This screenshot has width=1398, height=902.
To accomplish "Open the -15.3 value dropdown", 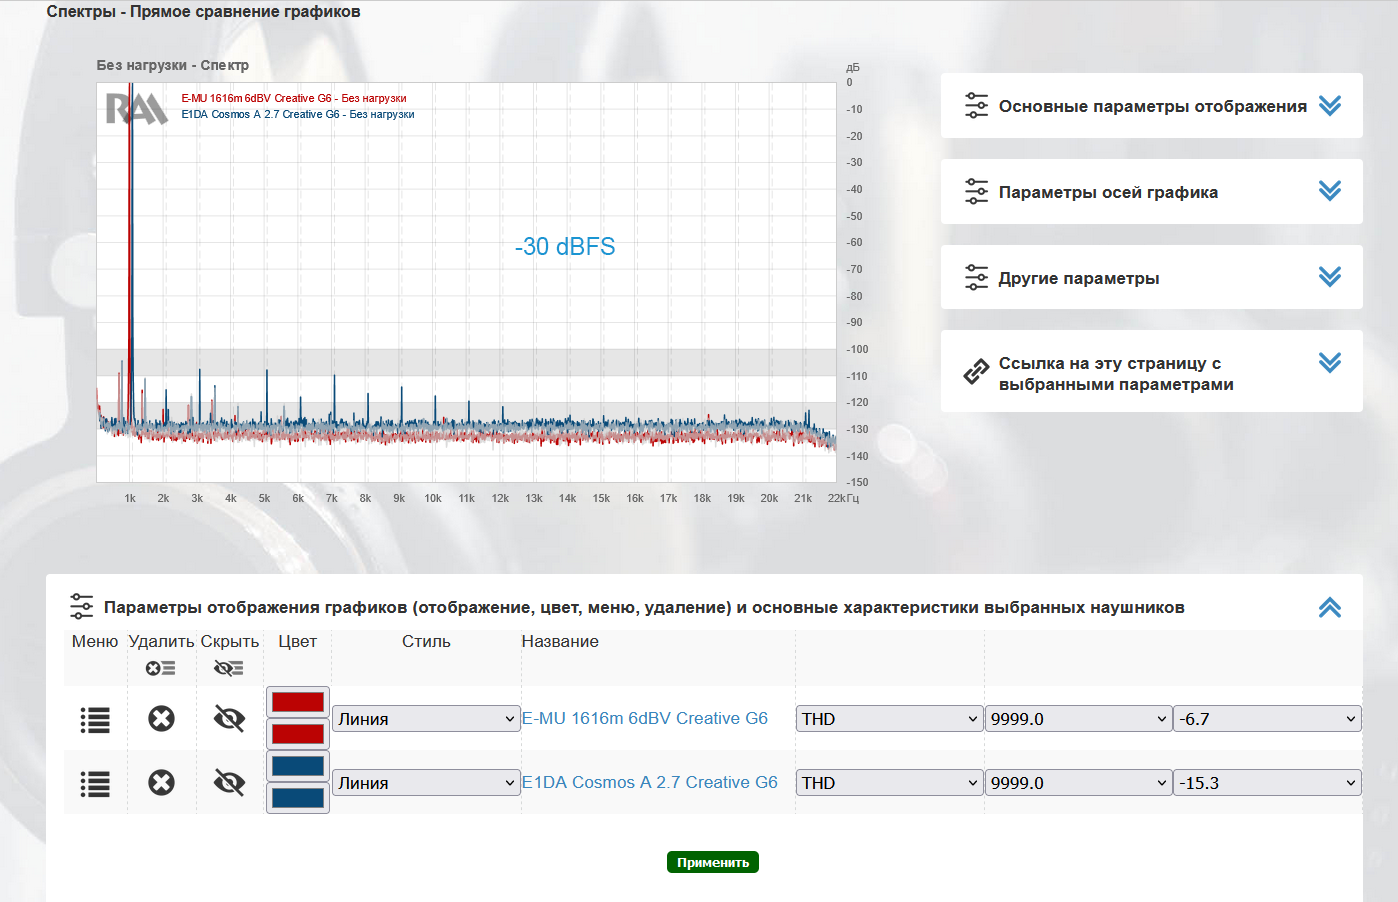I will pyautogui.click(x=1267, y=783).
